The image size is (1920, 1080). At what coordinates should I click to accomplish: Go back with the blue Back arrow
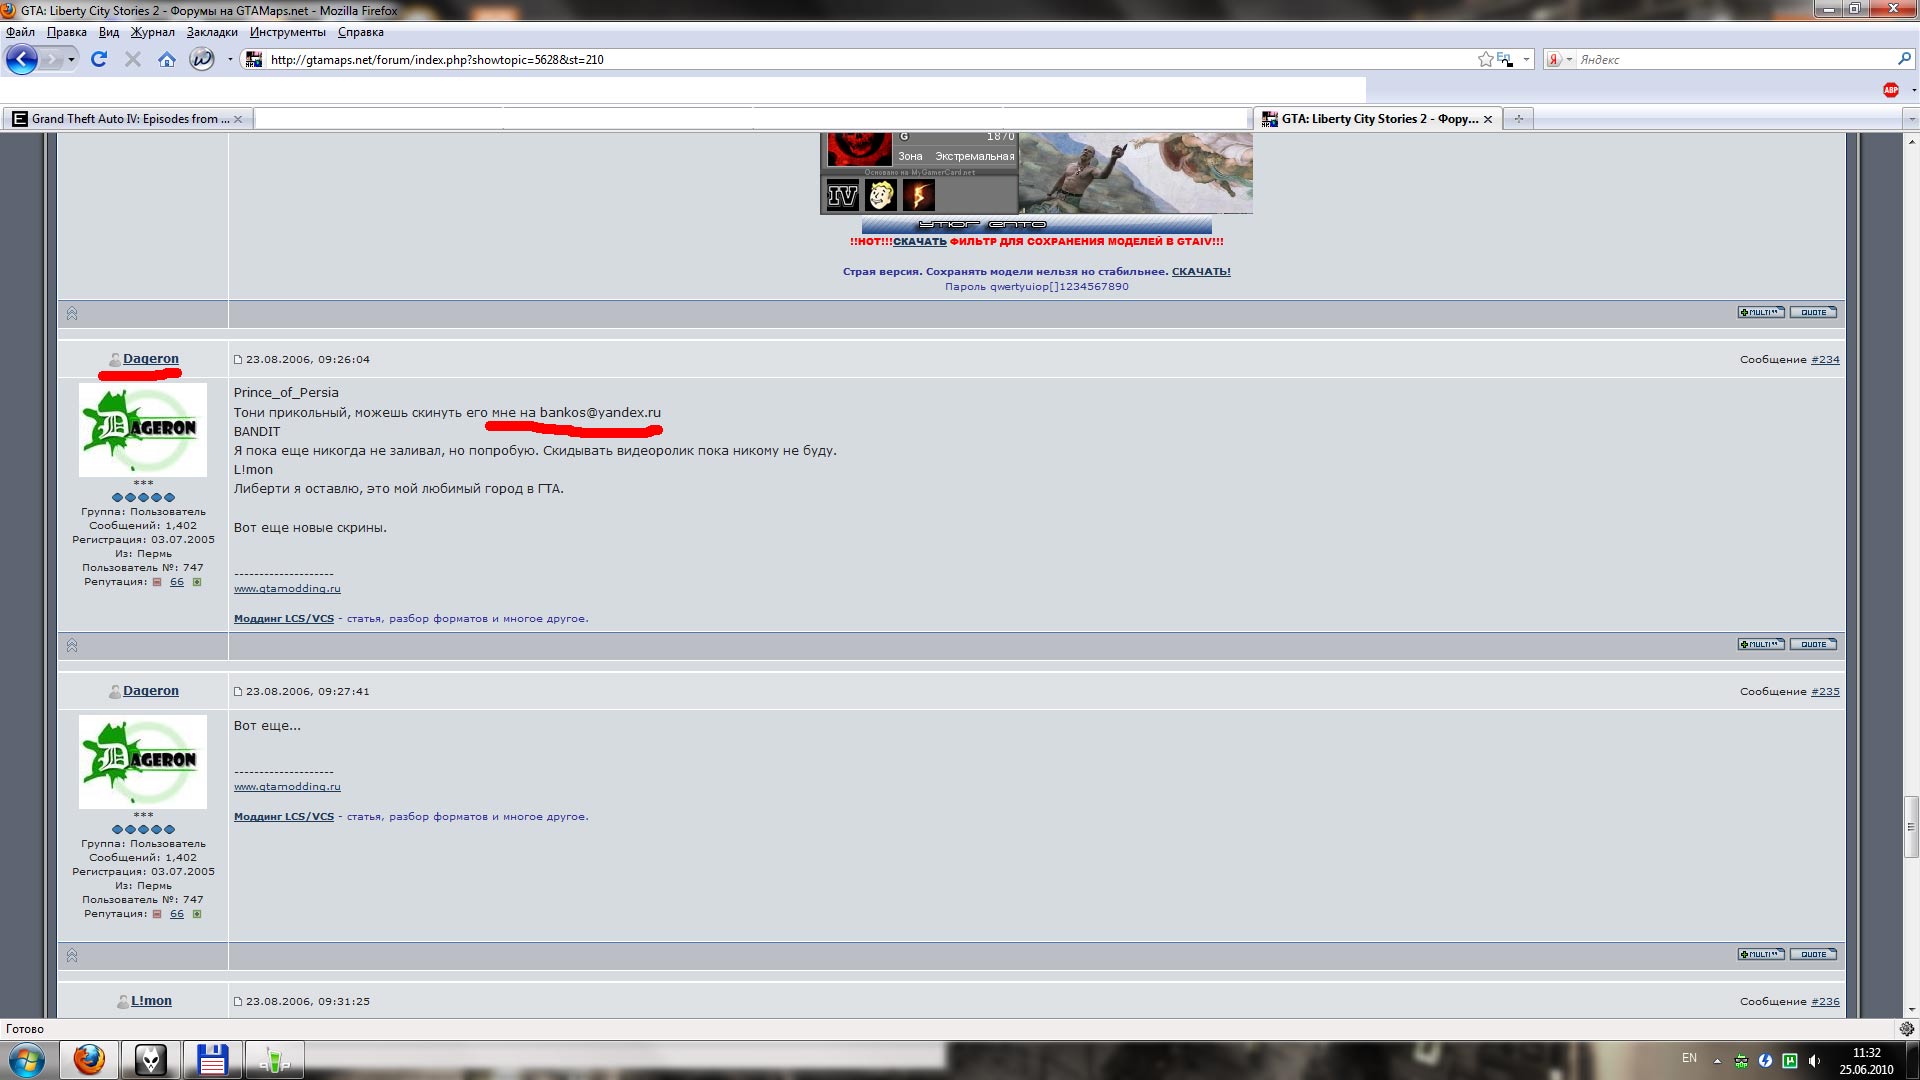pyautogui.click(x=21, y=59)
